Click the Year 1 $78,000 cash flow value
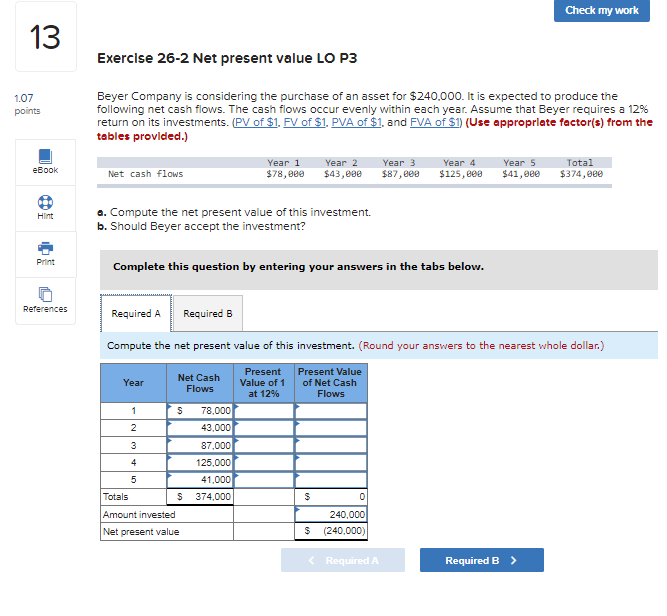The width and height of the screenshot is (667, 616). [x=285, y=174]
